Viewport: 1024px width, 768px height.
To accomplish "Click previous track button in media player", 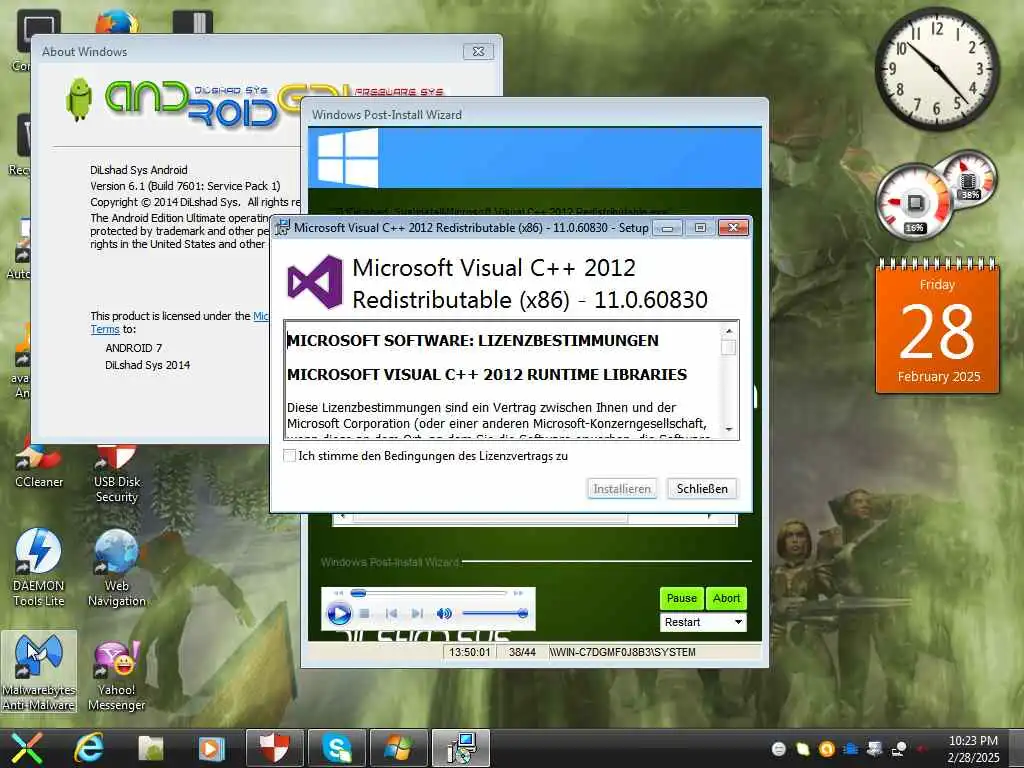I will 391,614.
